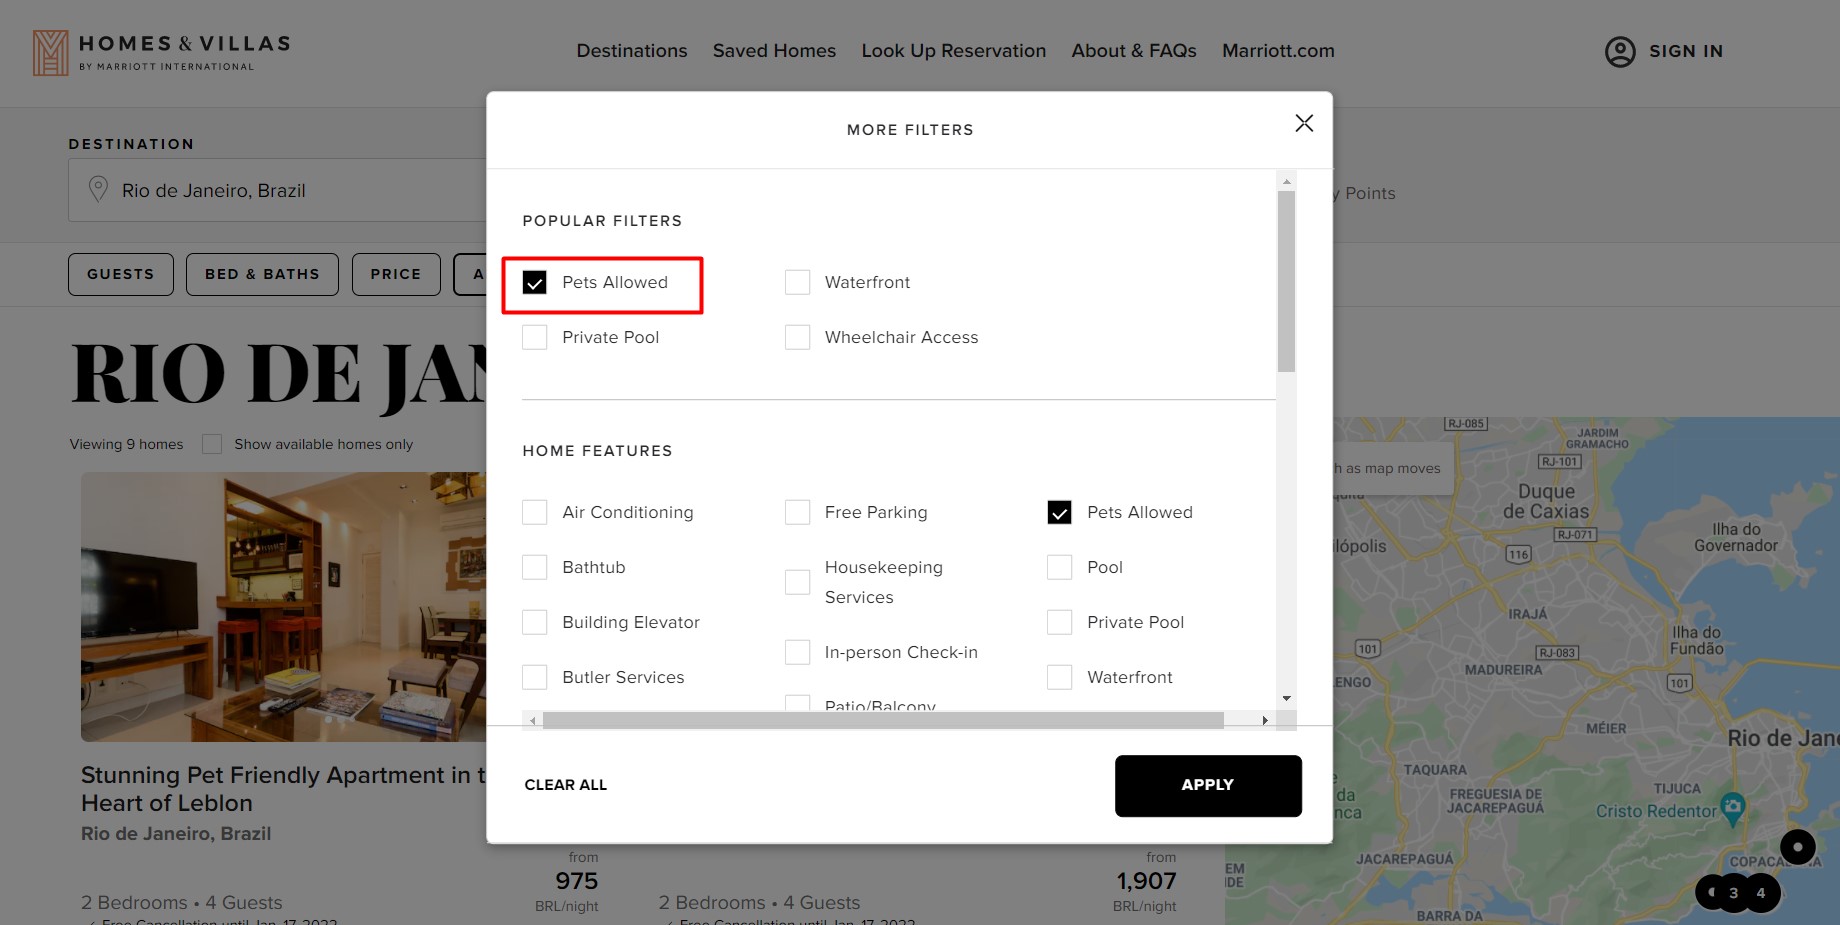Click the filter list scroll up arrow

pyautogui.click(x=1287, y=181)
